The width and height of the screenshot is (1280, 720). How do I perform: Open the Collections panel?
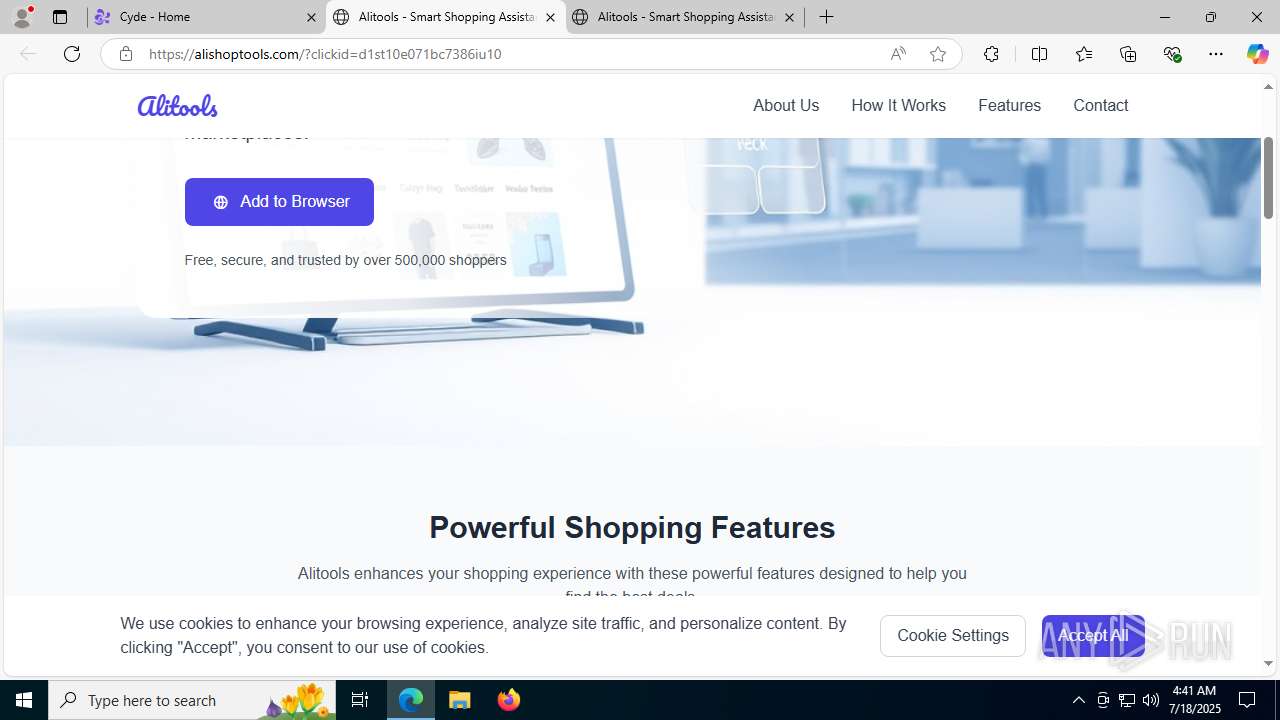(x=1128, y=54)
